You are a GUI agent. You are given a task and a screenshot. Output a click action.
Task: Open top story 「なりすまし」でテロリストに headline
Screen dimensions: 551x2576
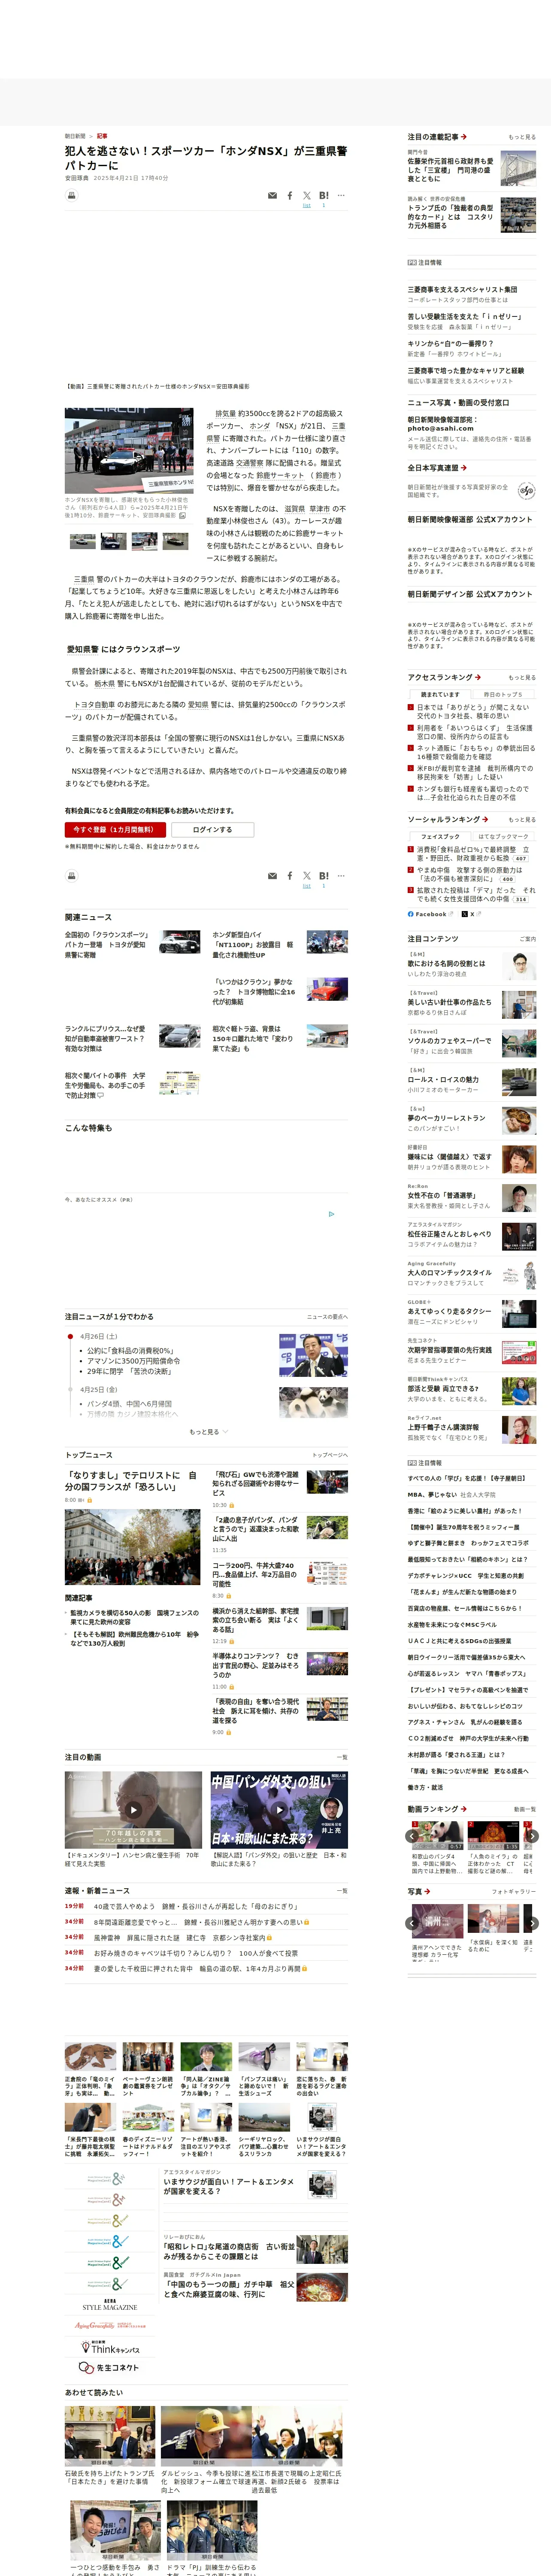coord(131,1481)
